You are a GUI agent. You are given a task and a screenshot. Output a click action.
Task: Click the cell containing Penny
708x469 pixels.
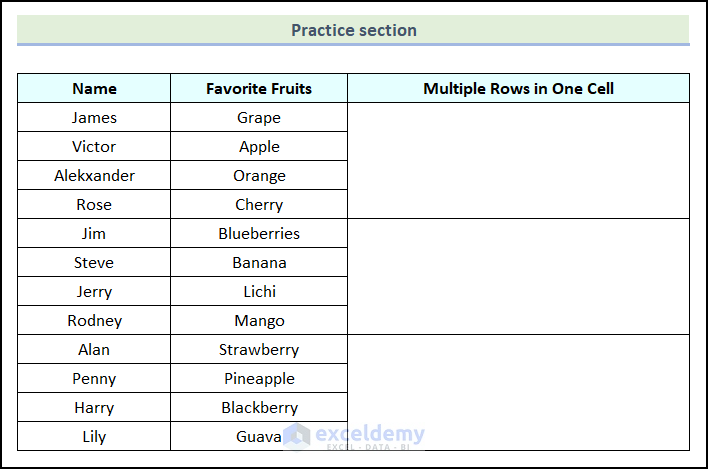(94, 378)
